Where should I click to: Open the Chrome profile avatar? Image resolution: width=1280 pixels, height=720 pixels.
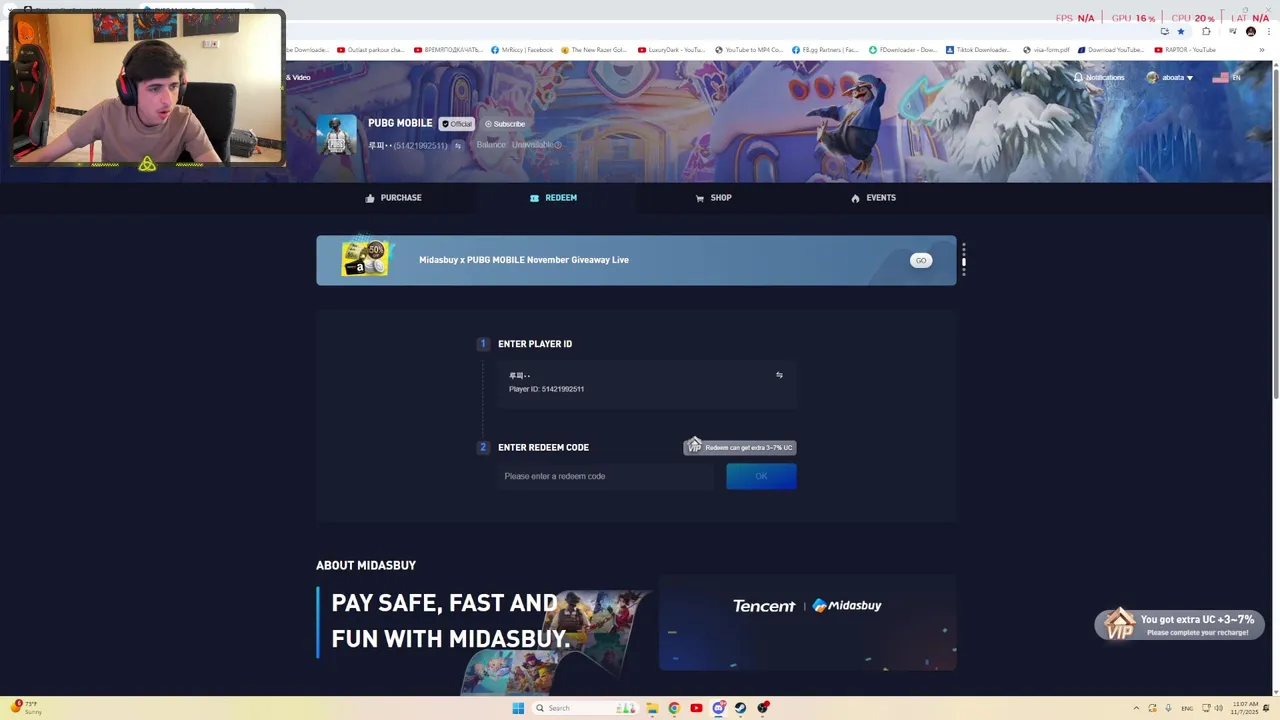coord(1251,31)
